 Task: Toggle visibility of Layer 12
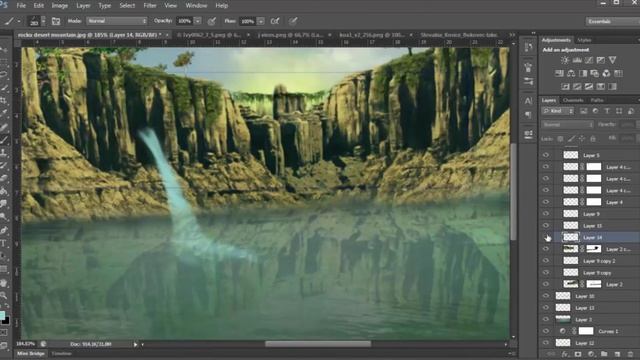click(x=546, y=343)
